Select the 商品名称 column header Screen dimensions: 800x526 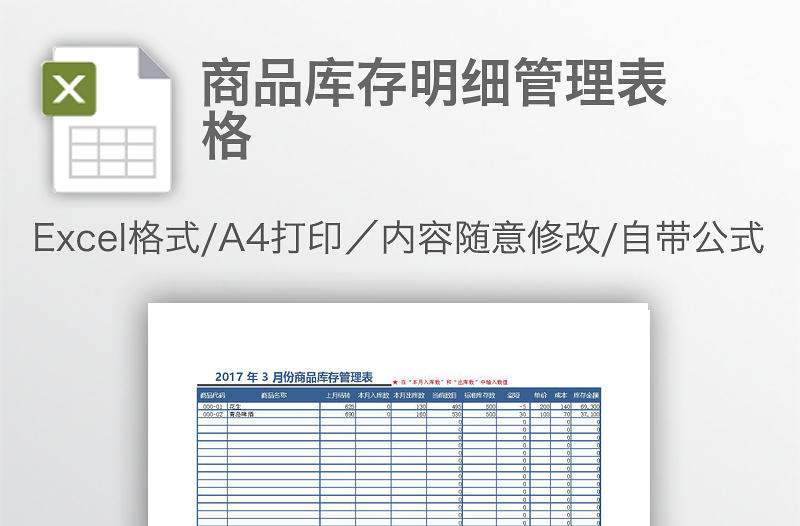(x=273, y=395)
